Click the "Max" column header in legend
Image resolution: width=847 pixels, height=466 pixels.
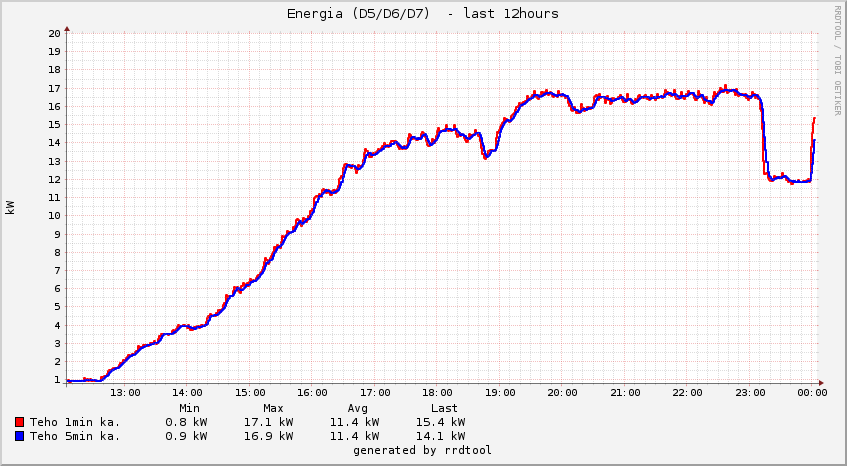tap(273, 408)
